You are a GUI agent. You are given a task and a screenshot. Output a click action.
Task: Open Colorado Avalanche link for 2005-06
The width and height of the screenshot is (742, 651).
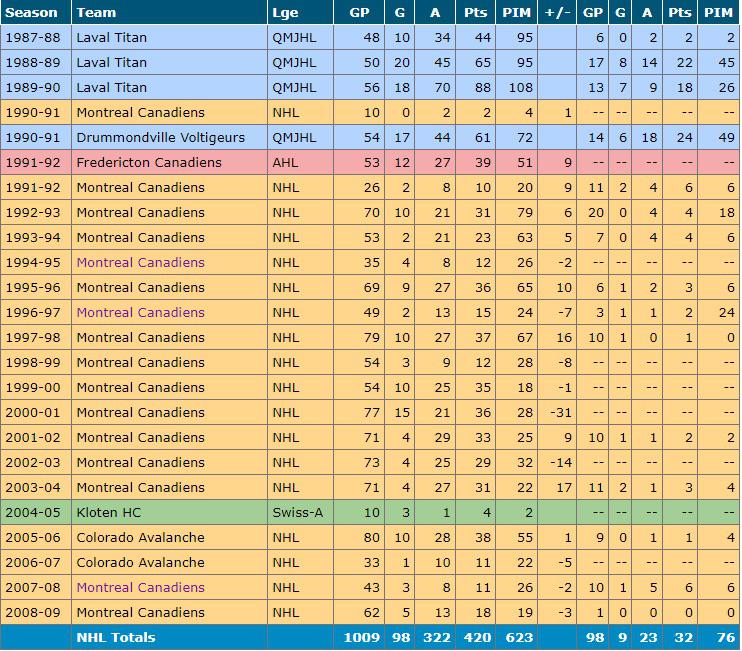(140, 537)
